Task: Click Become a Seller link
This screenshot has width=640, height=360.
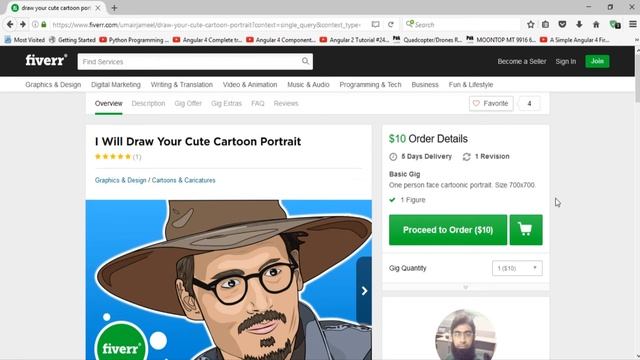Action: tap(522, 61)
